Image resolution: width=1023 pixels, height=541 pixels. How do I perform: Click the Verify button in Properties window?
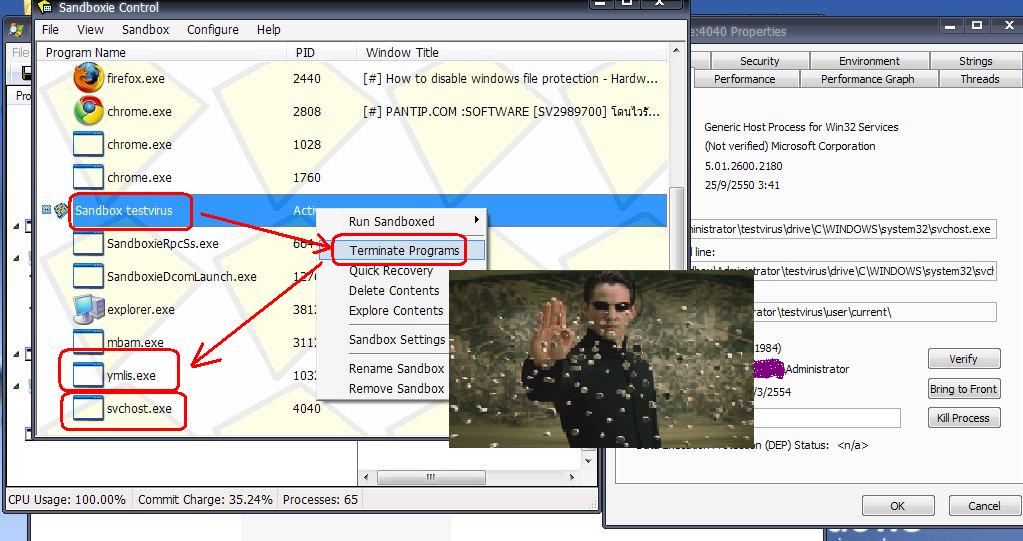(964, 359)
